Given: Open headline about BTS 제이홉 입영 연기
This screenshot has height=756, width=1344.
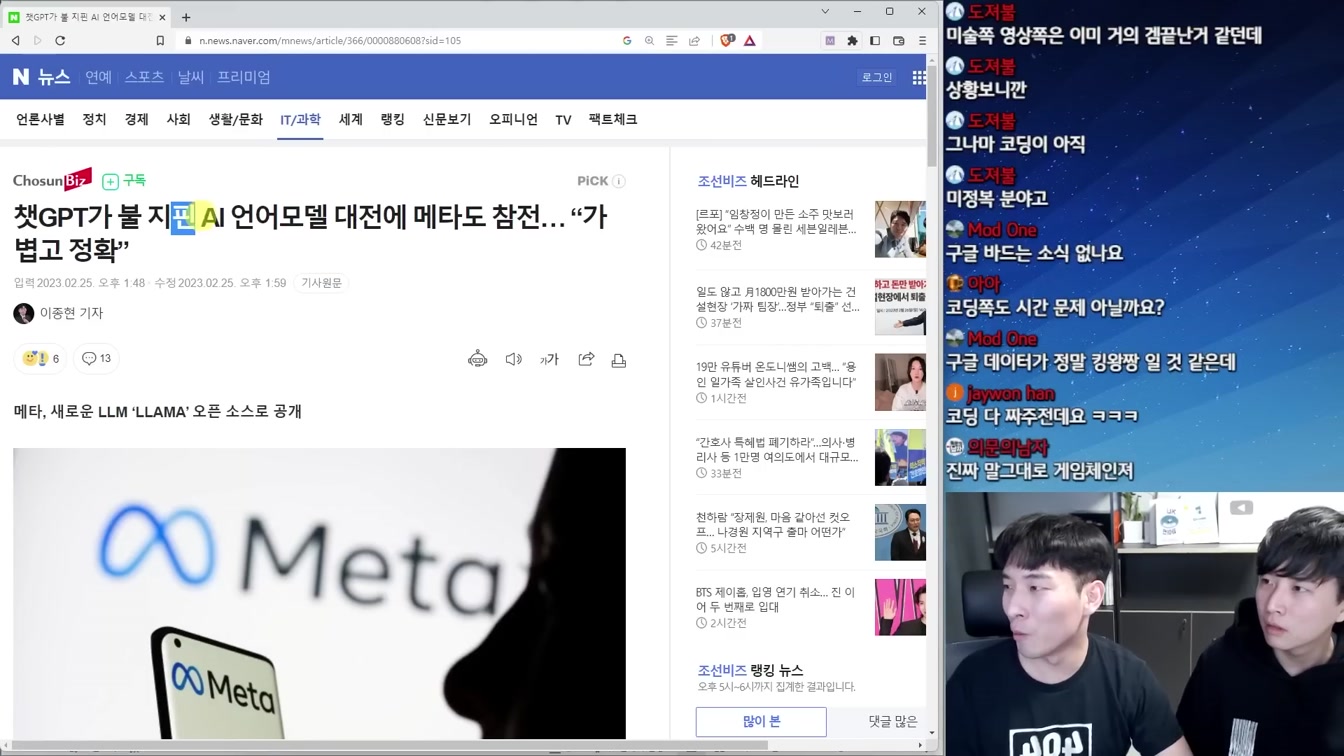Looking at the screenshot, I should click(775, 599).
